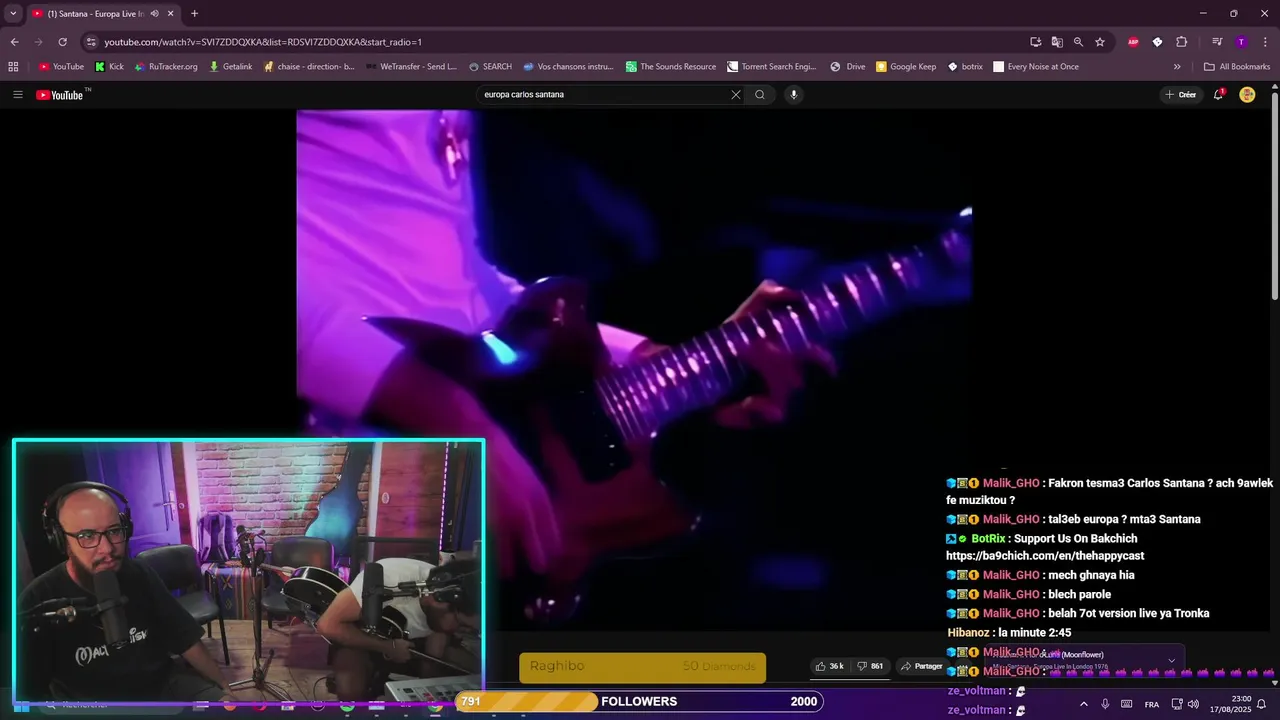Show more bookmarks chevron
Screen dimensions: 1280x720
pos(1177,67)
